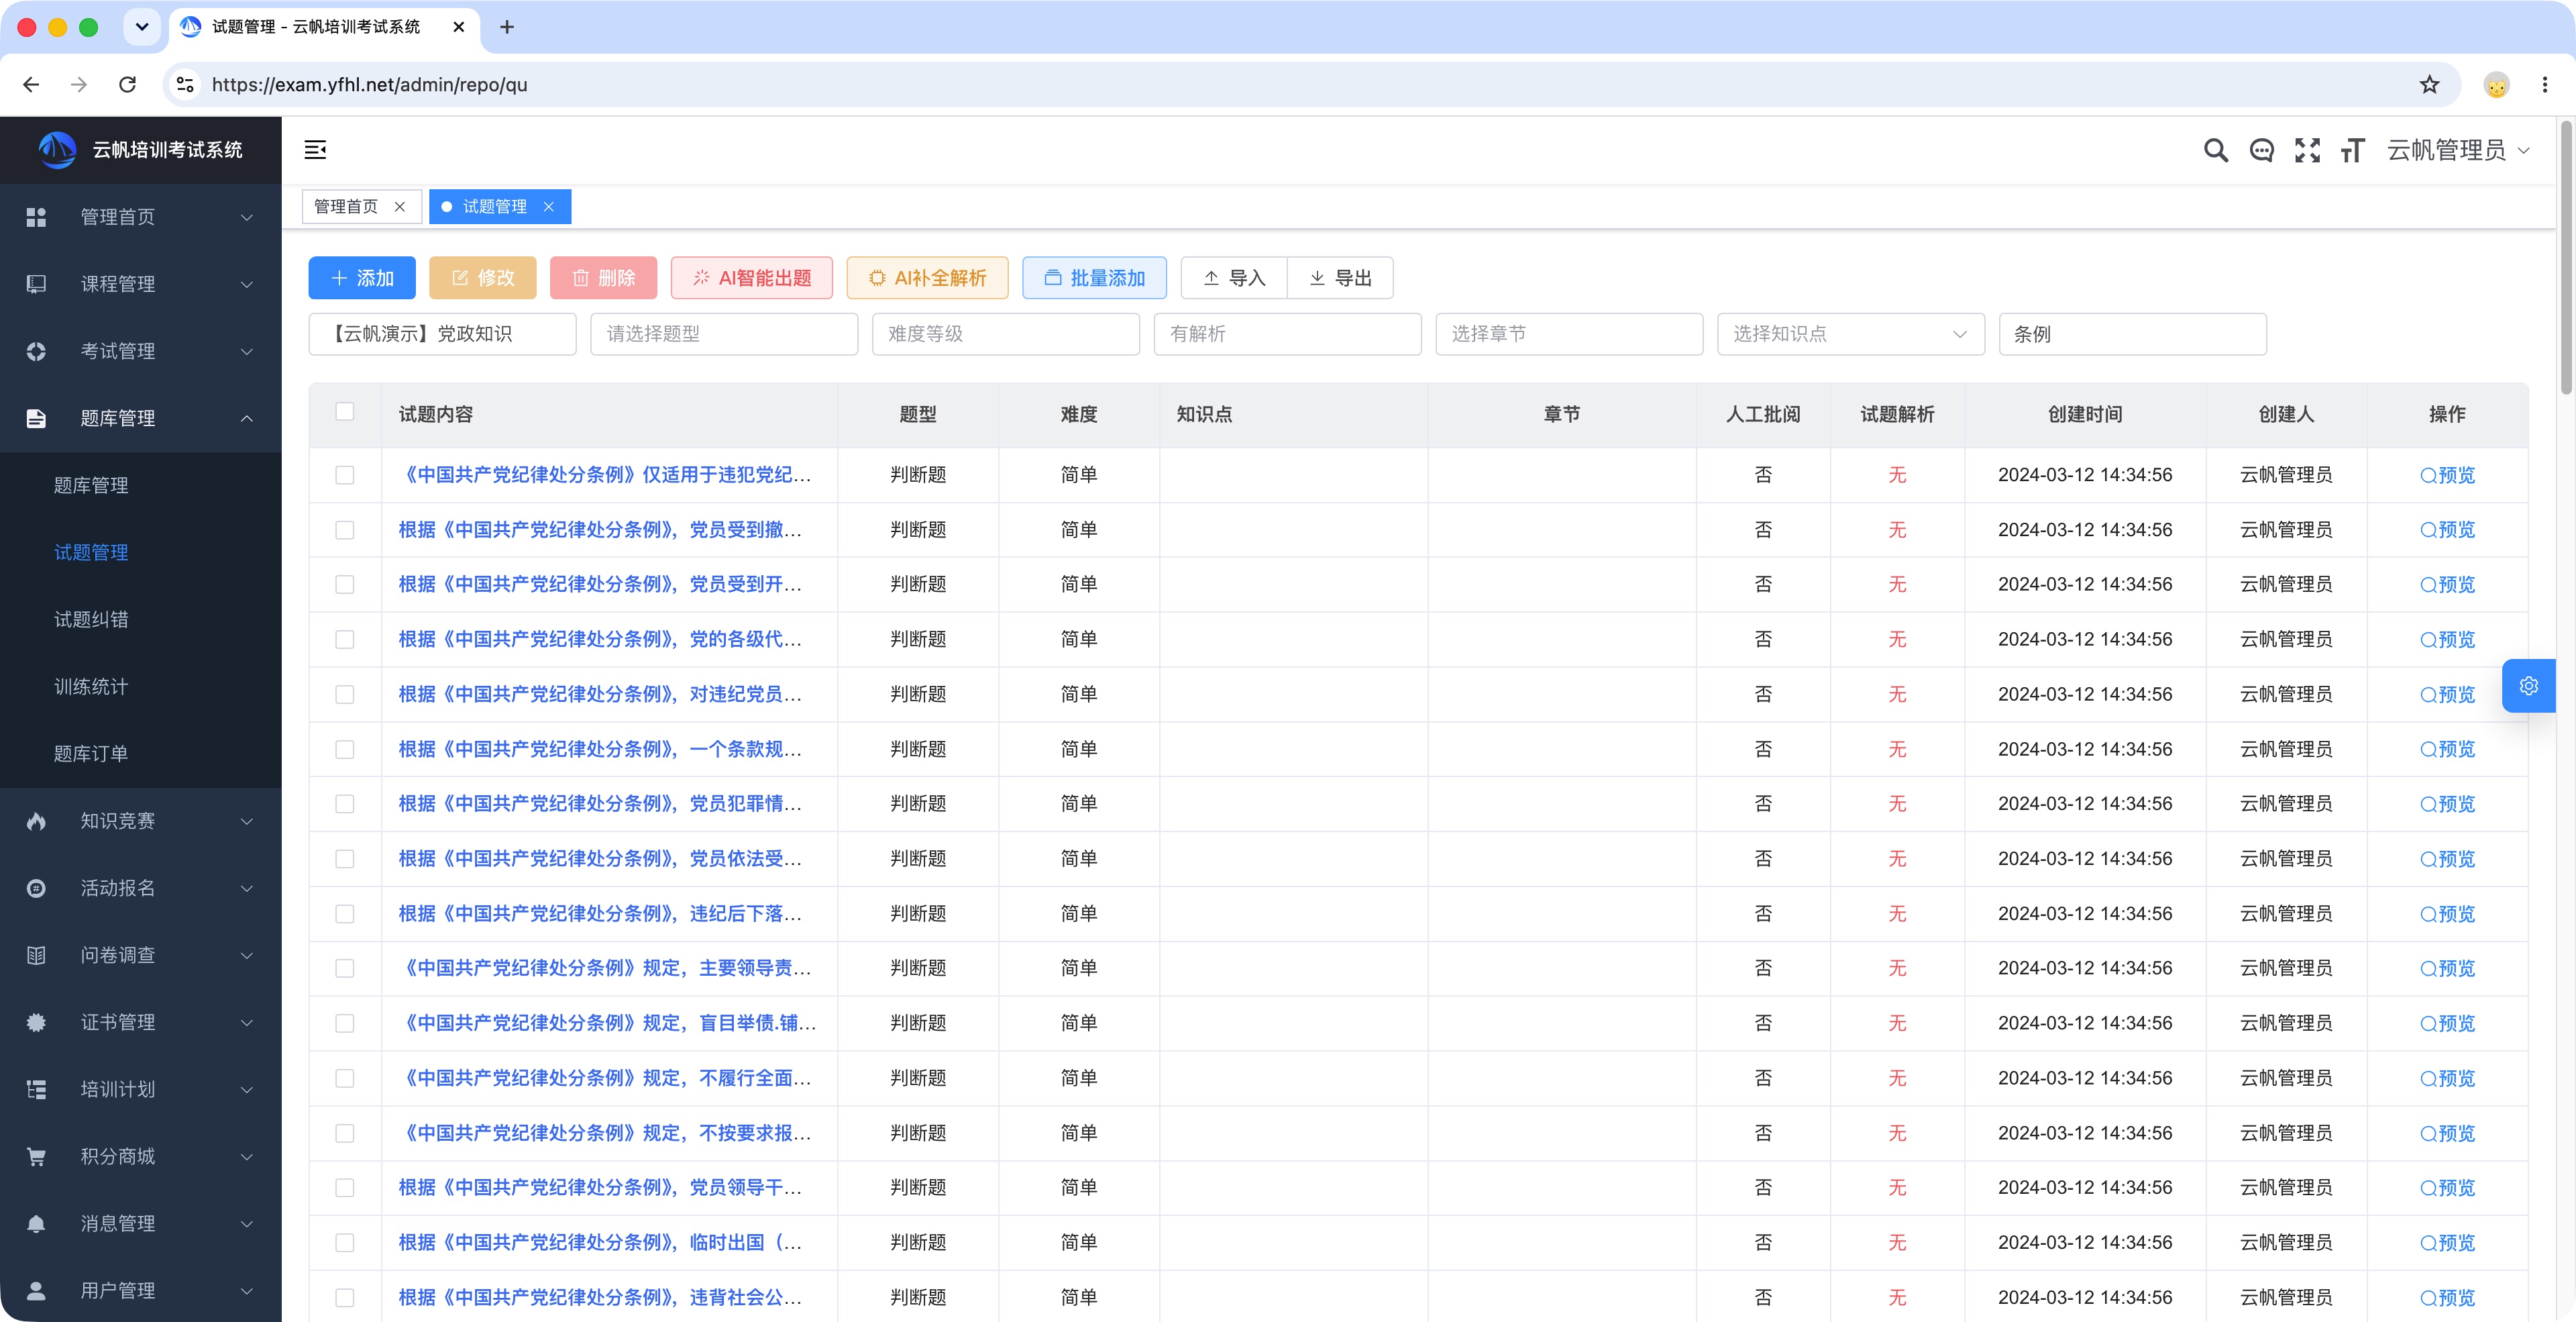Open the floating settings gear panel
2576x1322 pixels.
pos(2529,686)
